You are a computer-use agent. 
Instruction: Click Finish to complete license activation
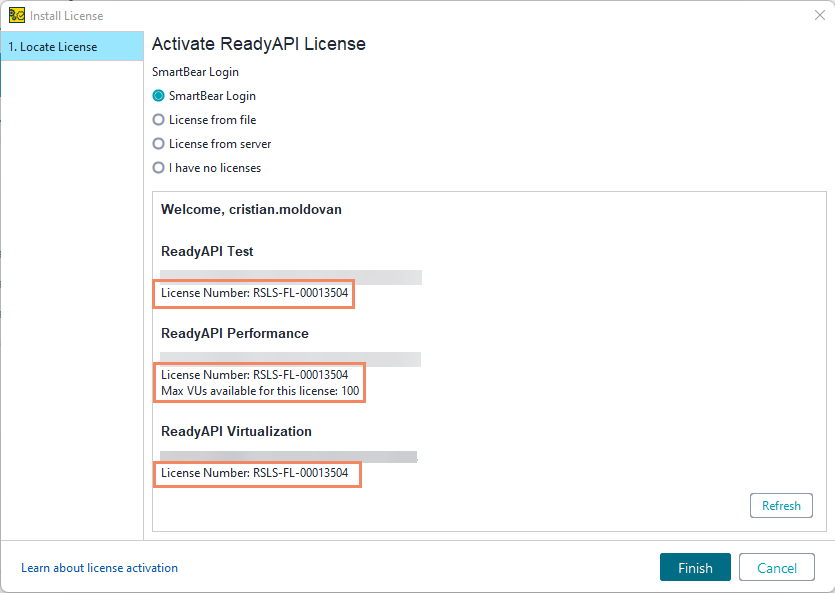click(x=695, y=567)
